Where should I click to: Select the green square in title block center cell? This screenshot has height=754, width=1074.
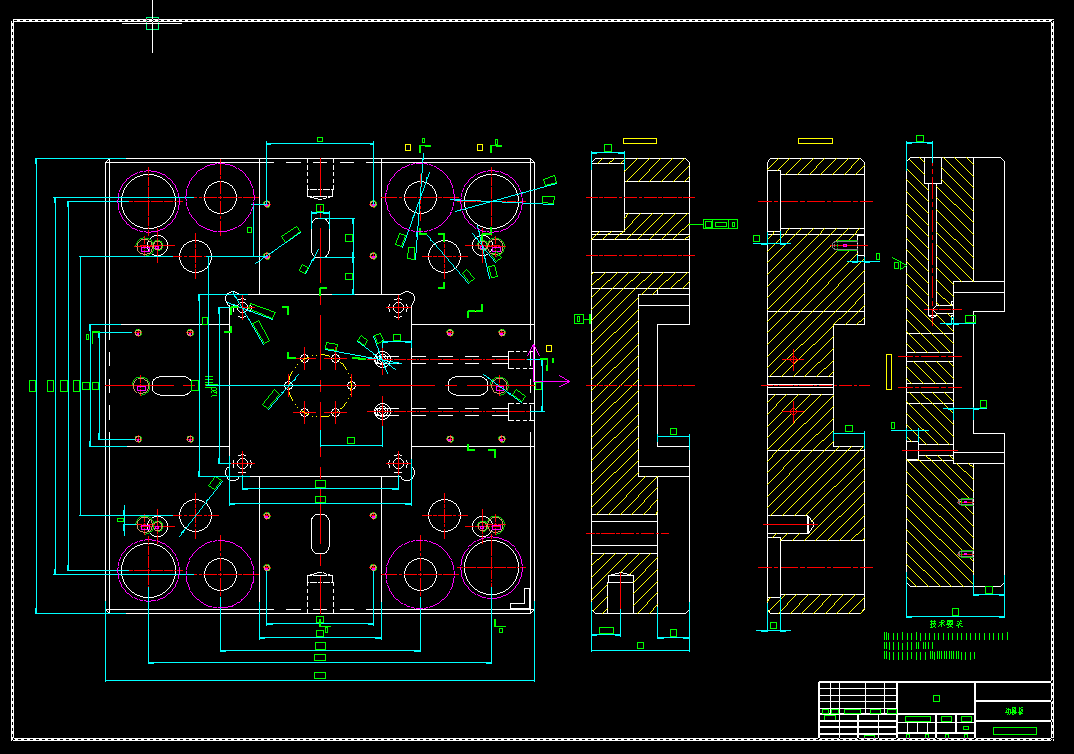pyautogui.click(x=936, y=699)
